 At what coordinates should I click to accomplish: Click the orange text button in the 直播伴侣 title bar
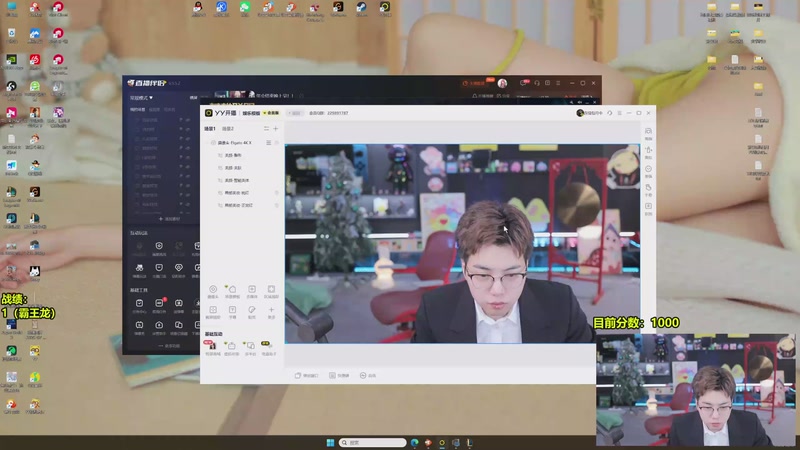[474, 83]
